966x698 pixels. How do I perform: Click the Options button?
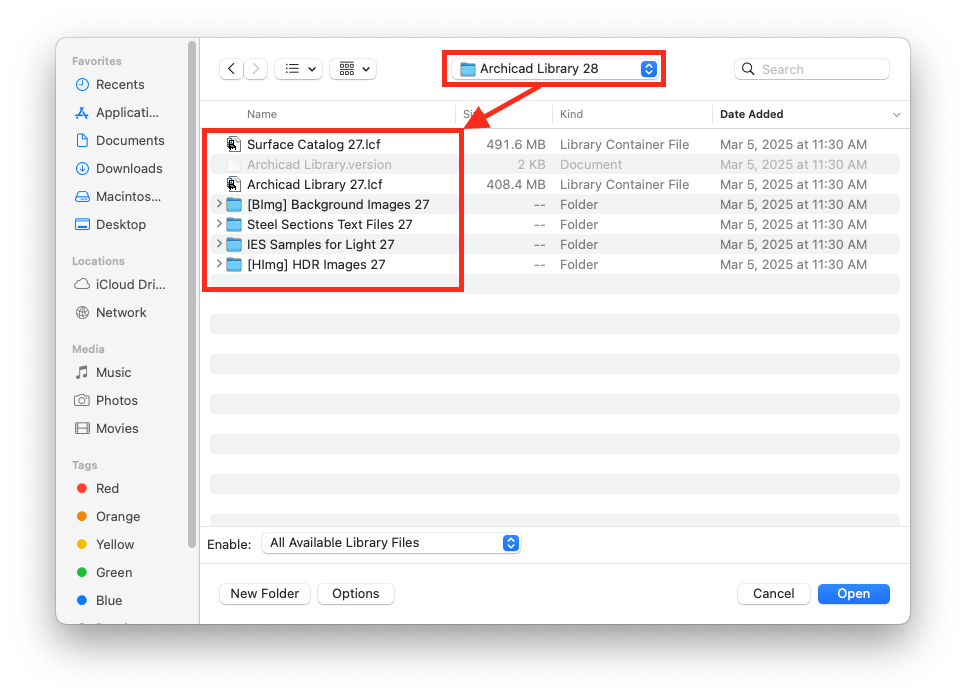(x=355, y=593)
